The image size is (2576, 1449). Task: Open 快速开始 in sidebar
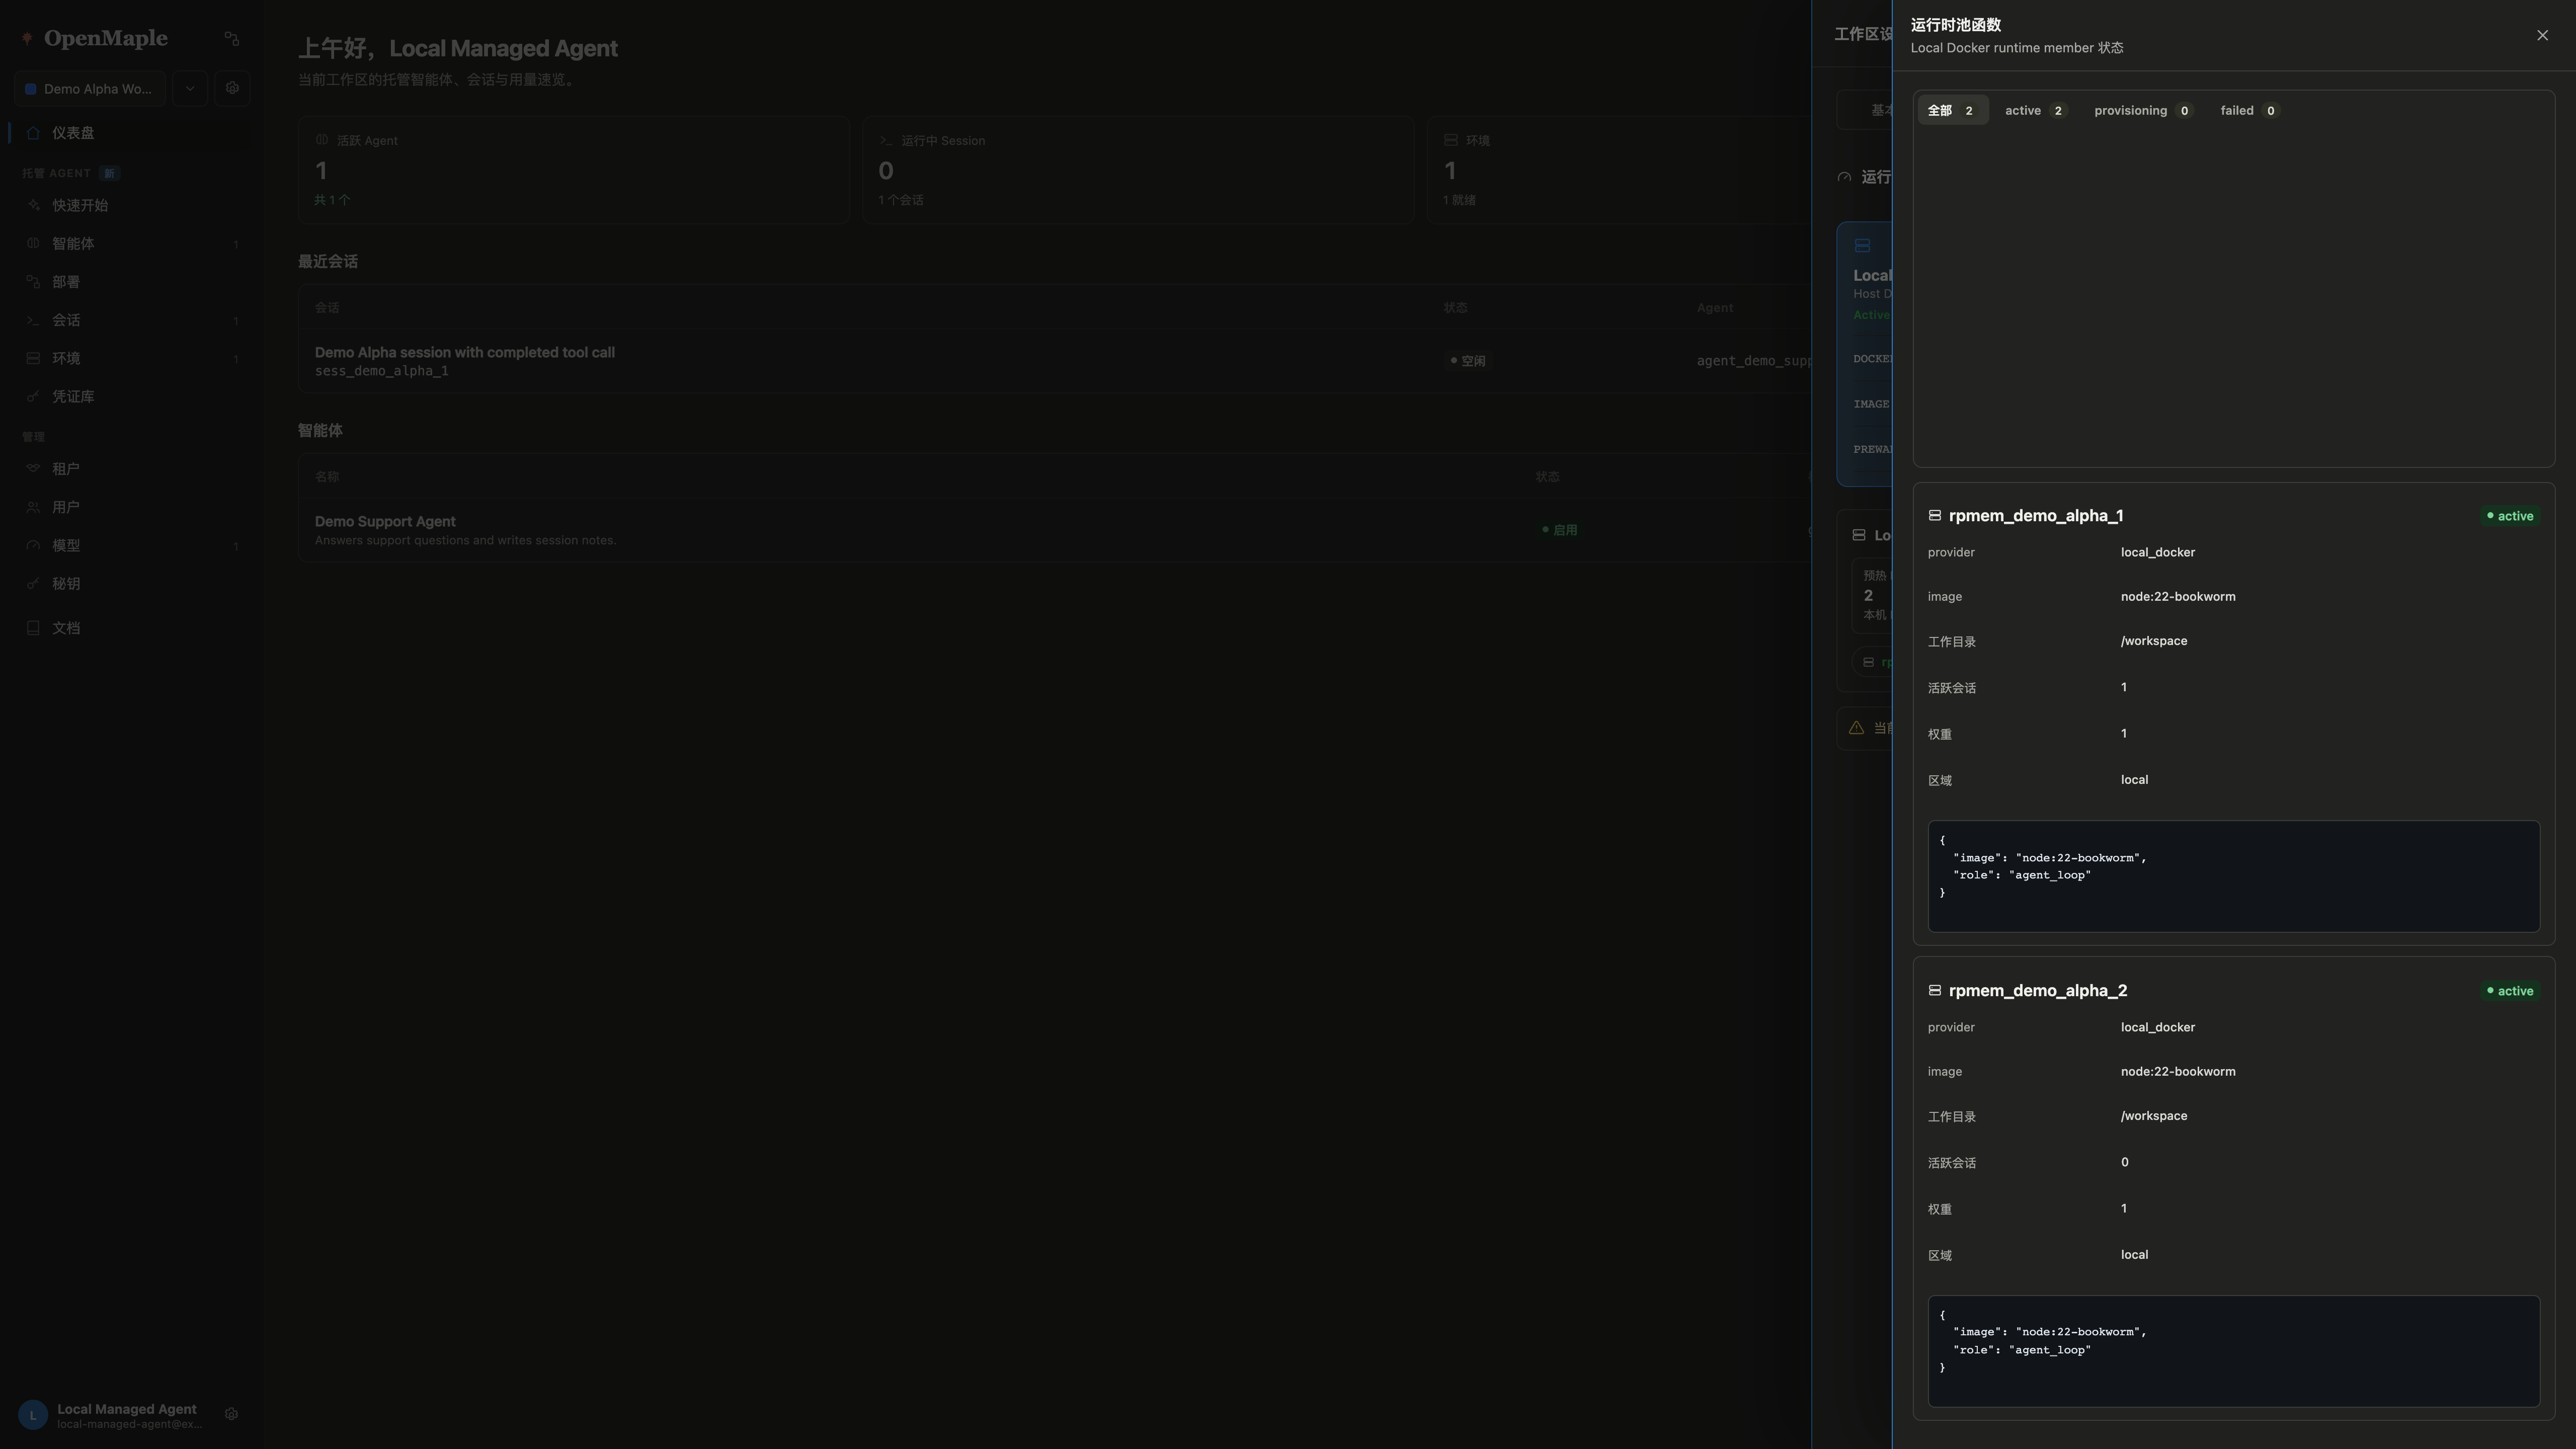pos(130,205)
